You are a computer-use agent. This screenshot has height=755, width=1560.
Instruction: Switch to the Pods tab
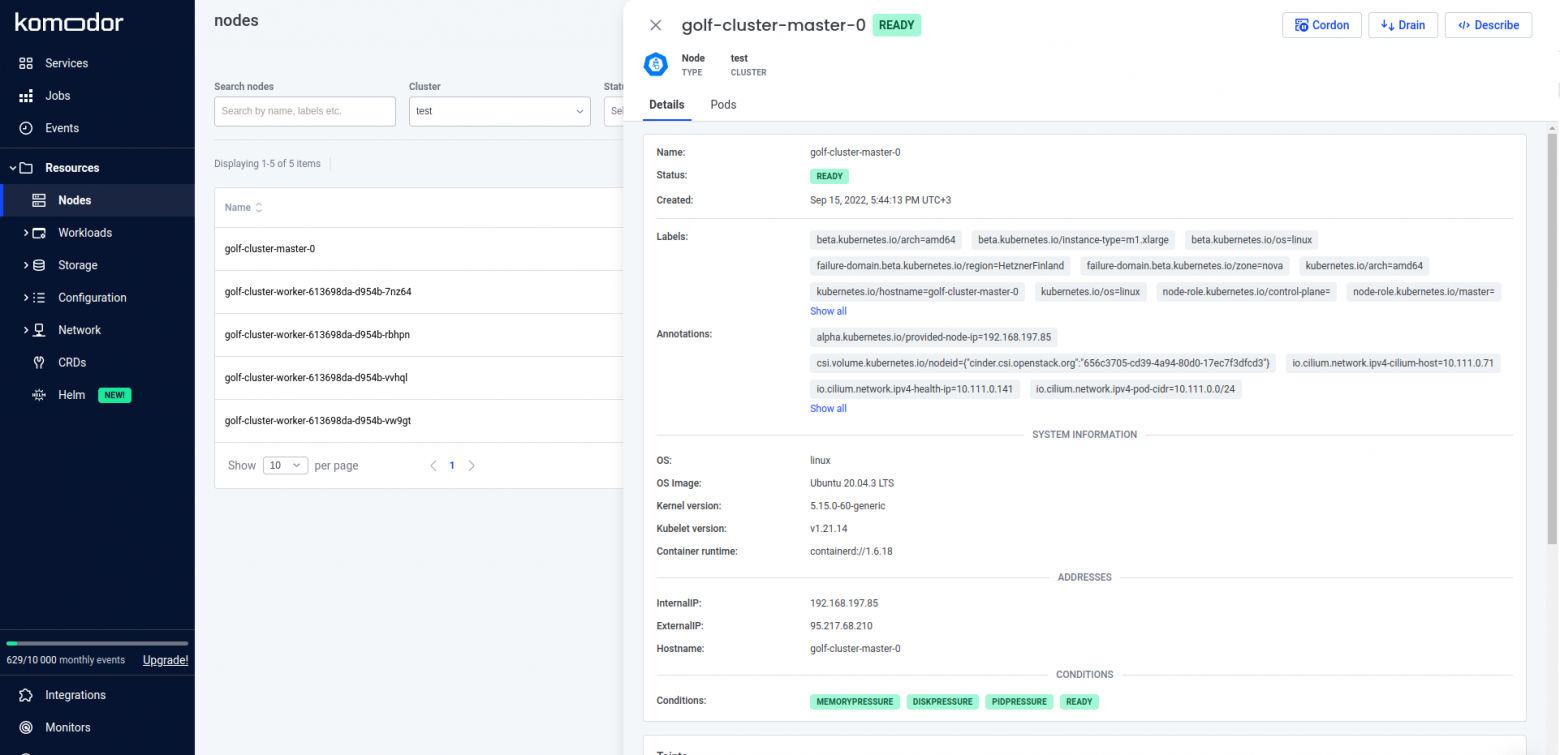pyautogui.click(x=723, y=104)
